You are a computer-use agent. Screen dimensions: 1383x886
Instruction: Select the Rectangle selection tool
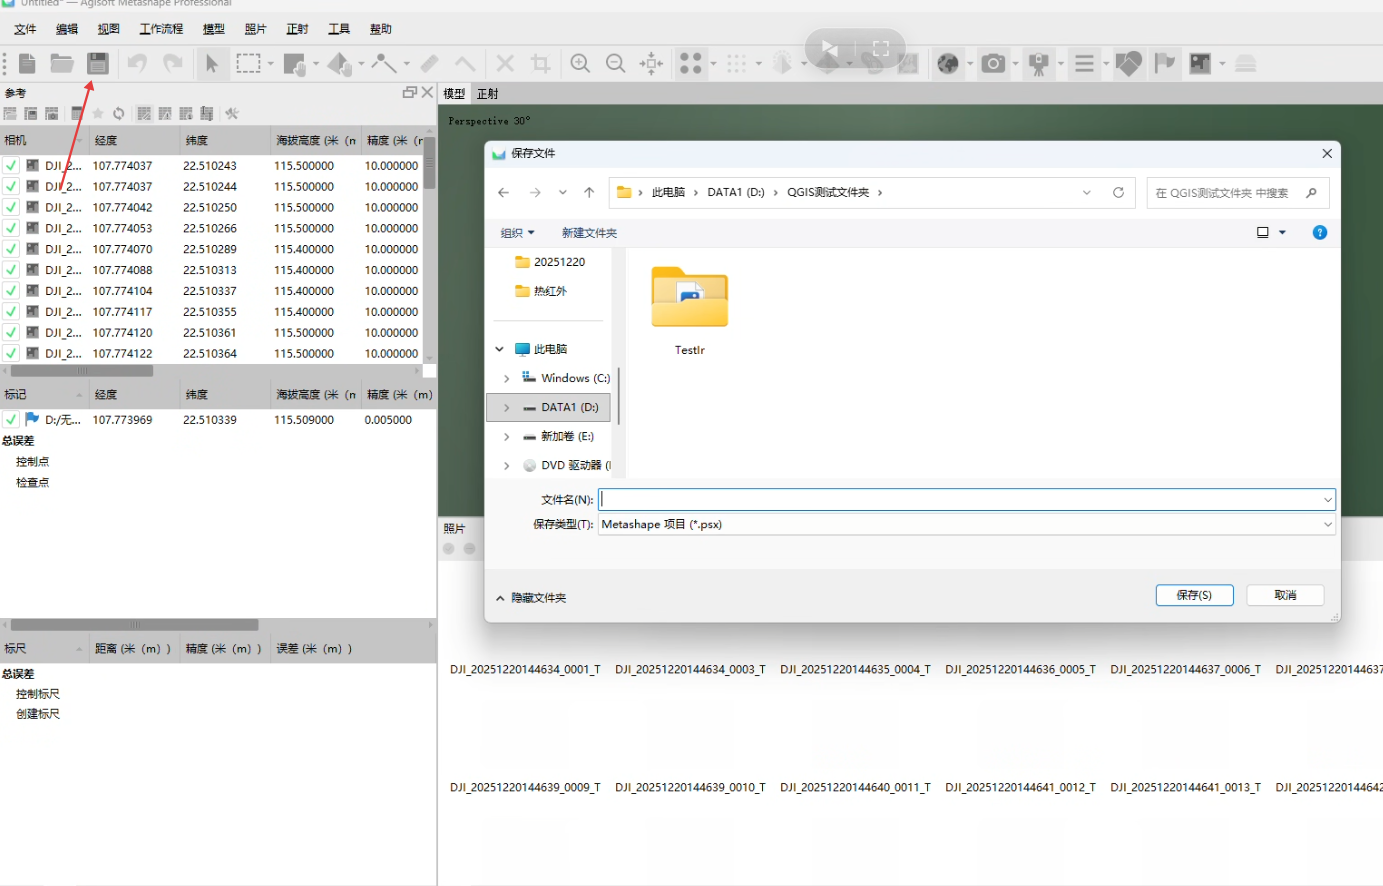[x=248, y=64]
